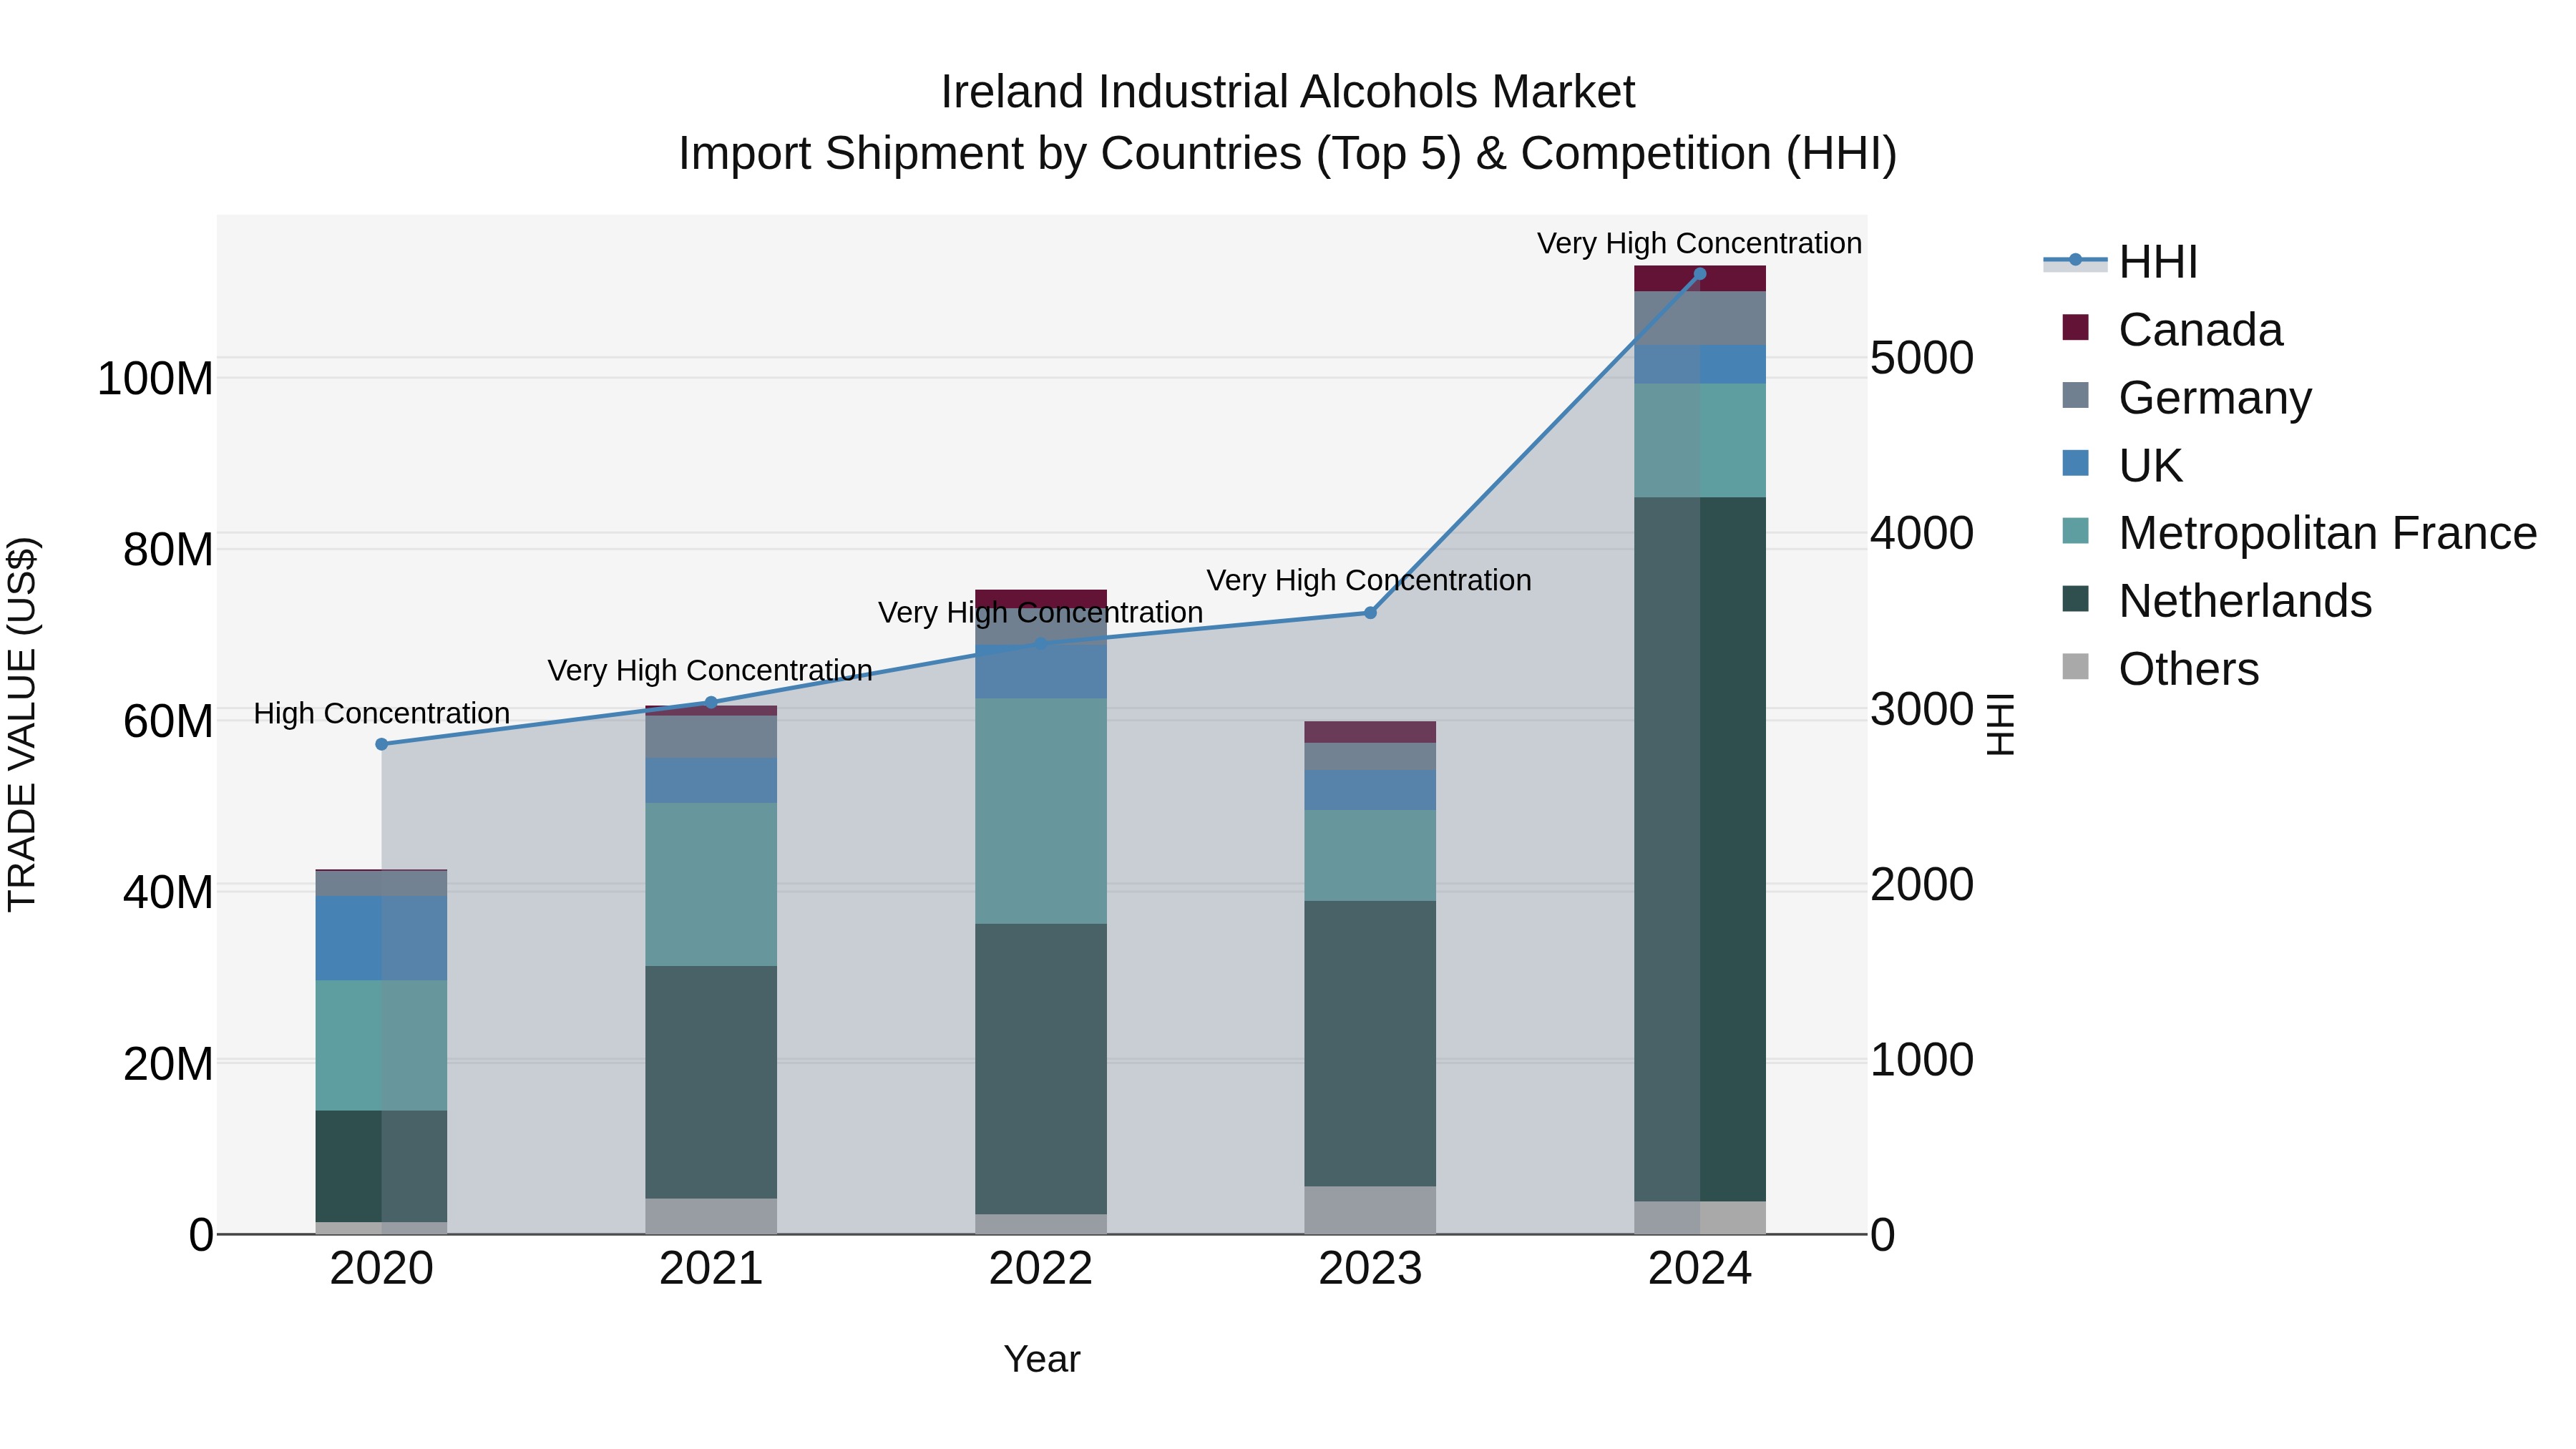Click the Germany slate-gray legend swatch
Screen dimensions: 2576x1449
2076,395
